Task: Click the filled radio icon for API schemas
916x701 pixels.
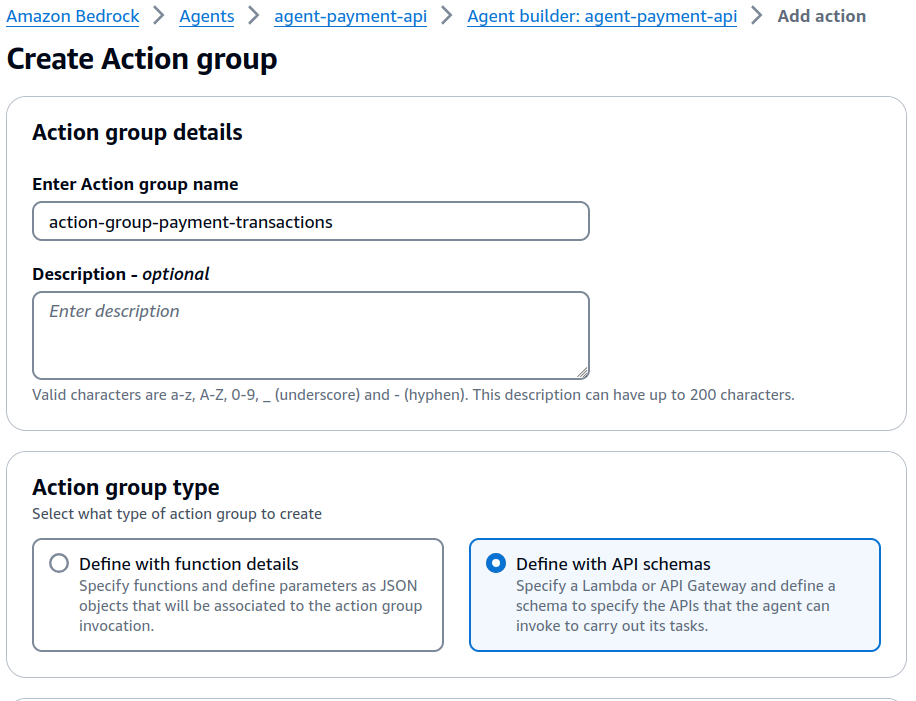Action: pos(496,563)
